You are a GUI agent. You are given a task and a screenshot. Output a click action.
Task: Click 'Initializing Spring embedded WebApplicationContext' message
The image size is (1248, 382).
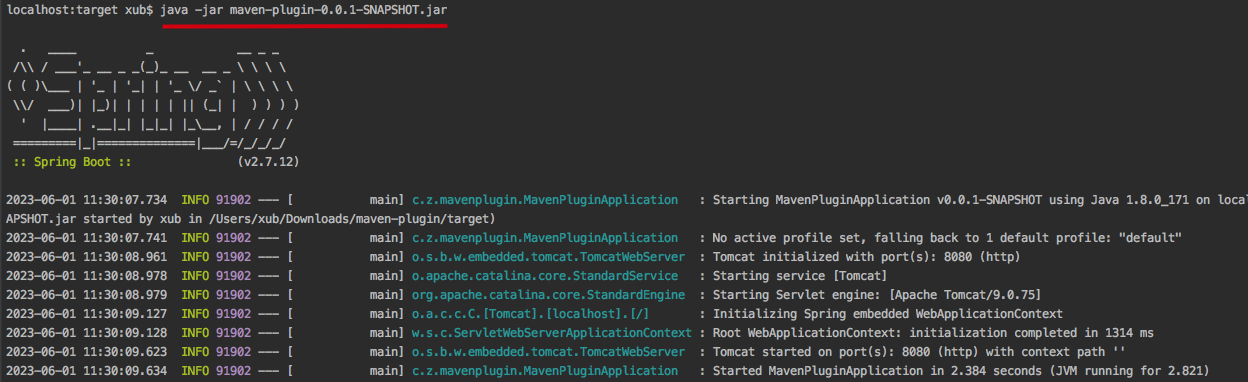tap(887, 313)
